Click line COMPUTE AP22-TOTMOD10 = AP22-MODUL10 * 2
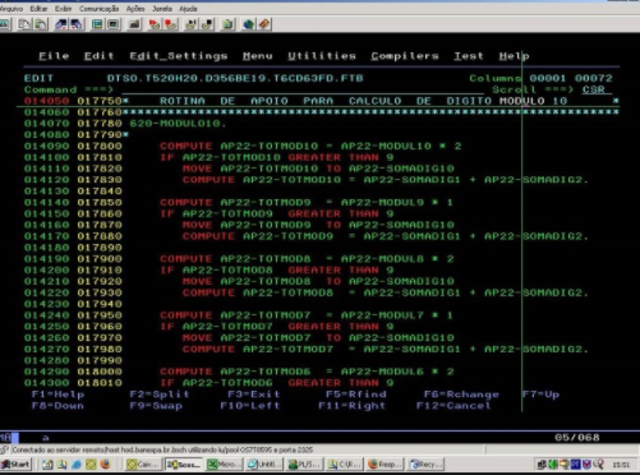This screenshot has height=475, width=640. tap(310, 146)
